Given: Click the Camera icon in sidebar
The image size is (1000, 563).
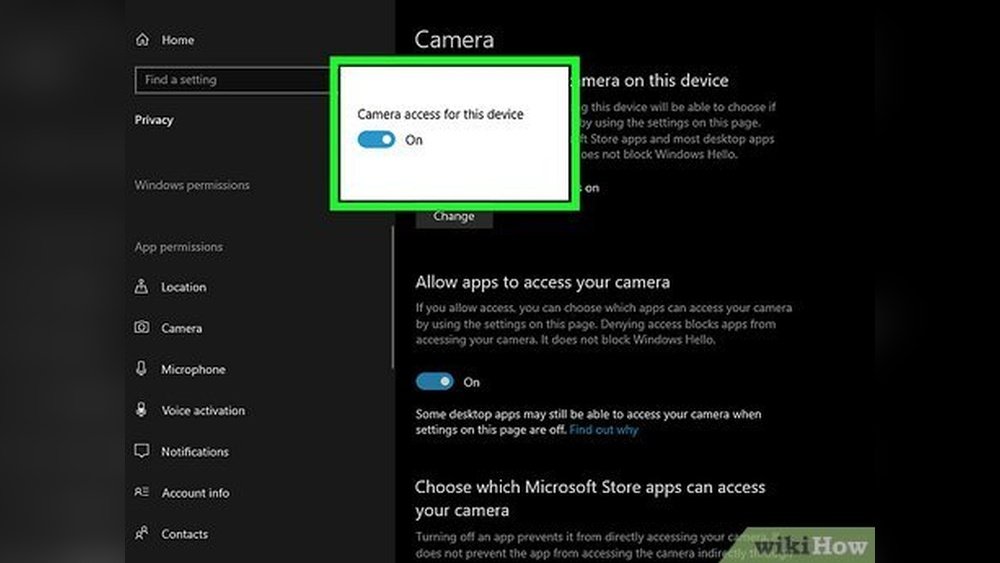Looking at the screenshot, I should tap(142, 327).
